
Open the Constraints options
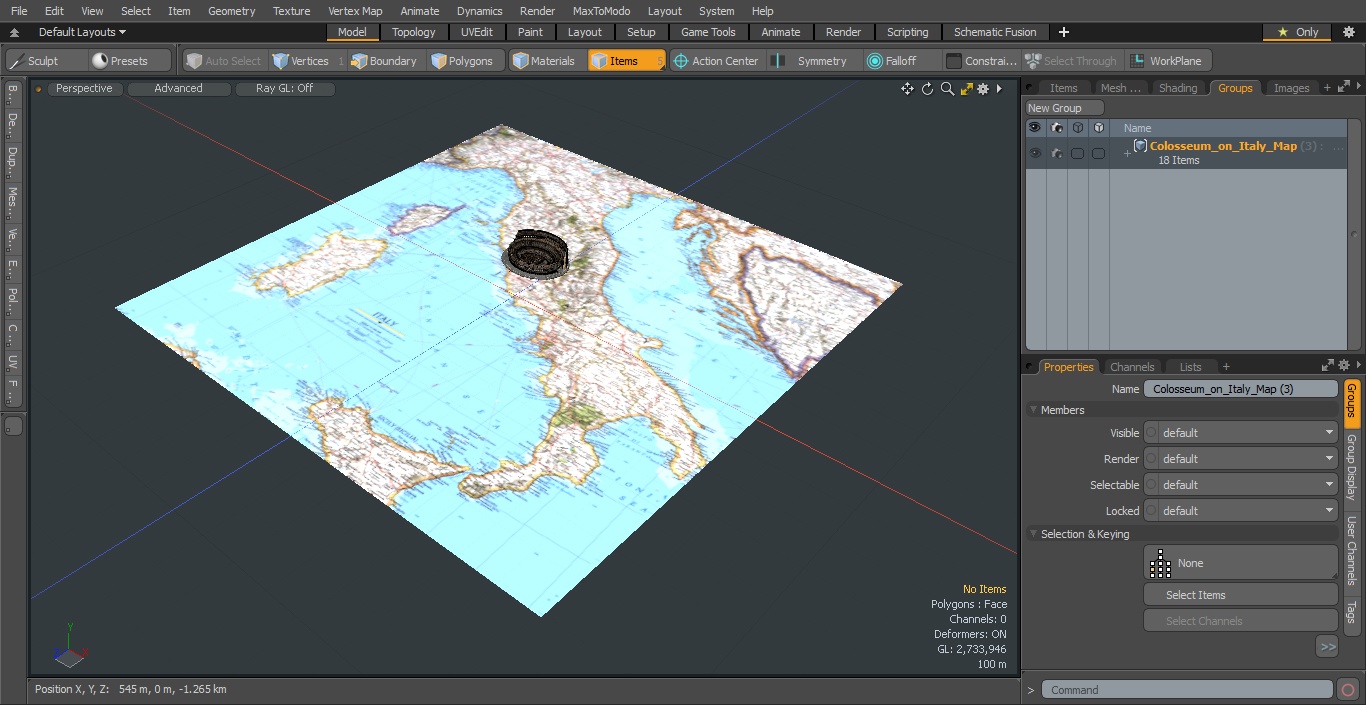pos(982,61)
